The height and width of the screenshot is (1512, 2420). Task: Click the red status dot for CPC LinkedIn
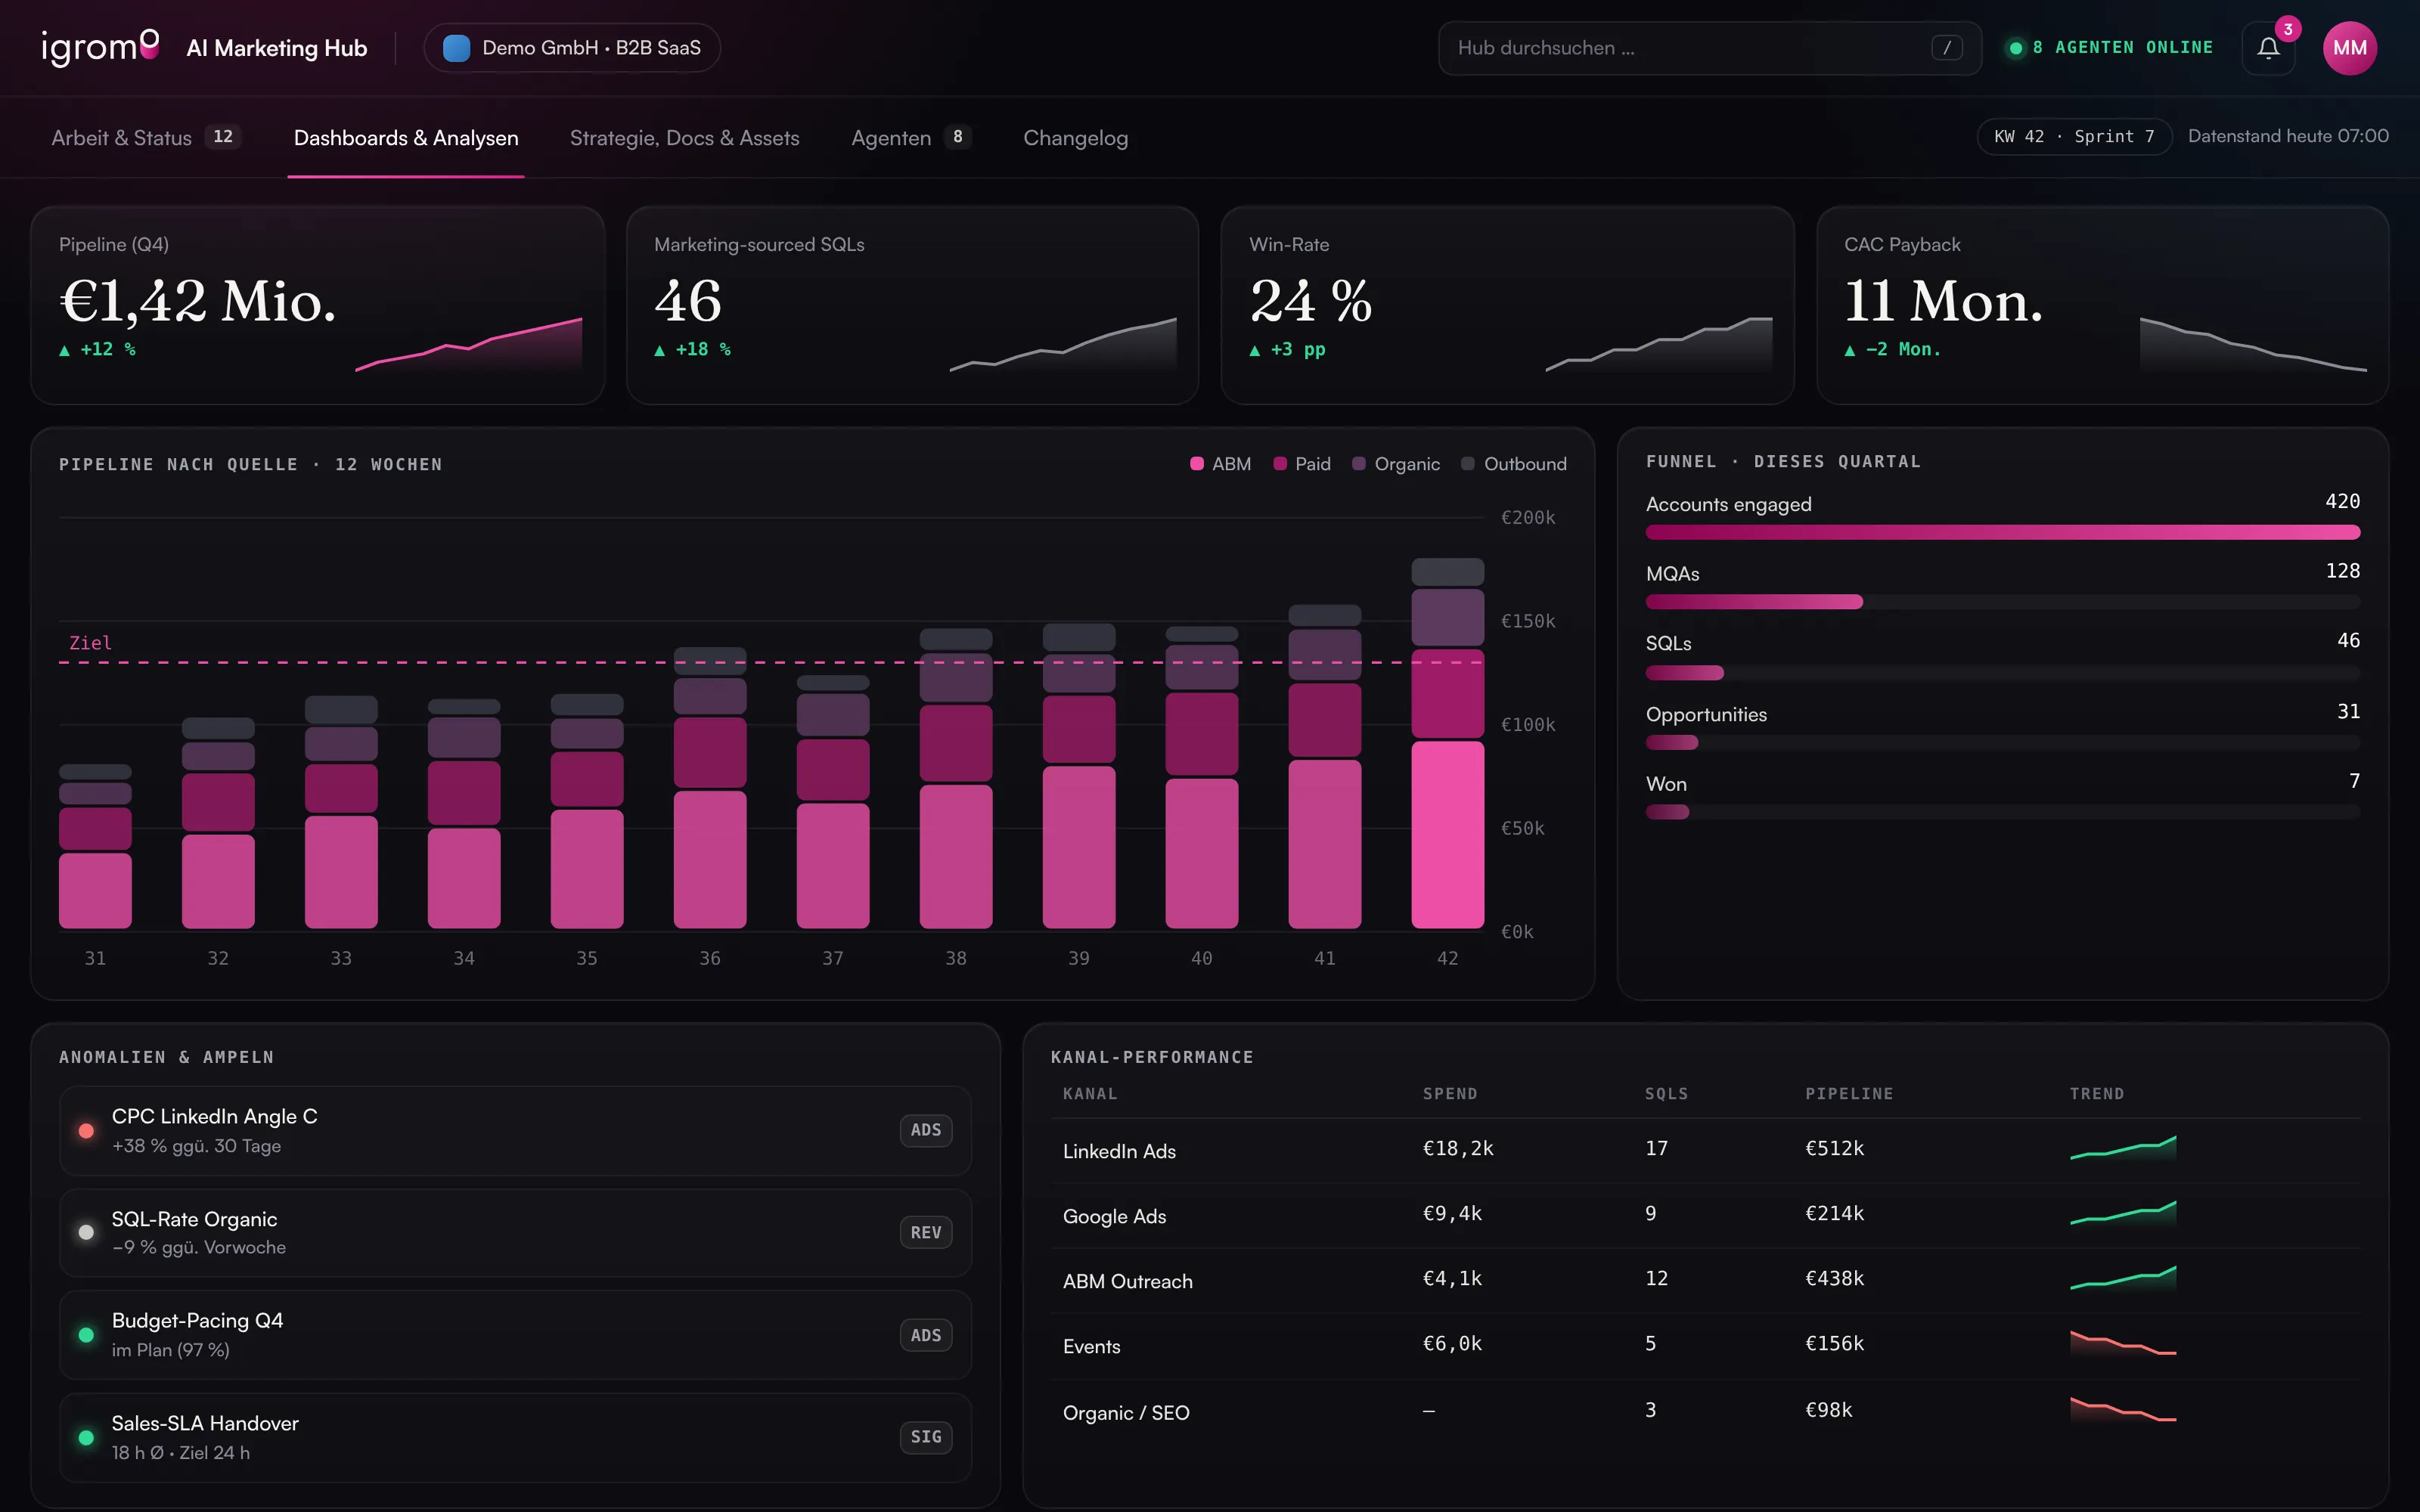click(86, 1130)
